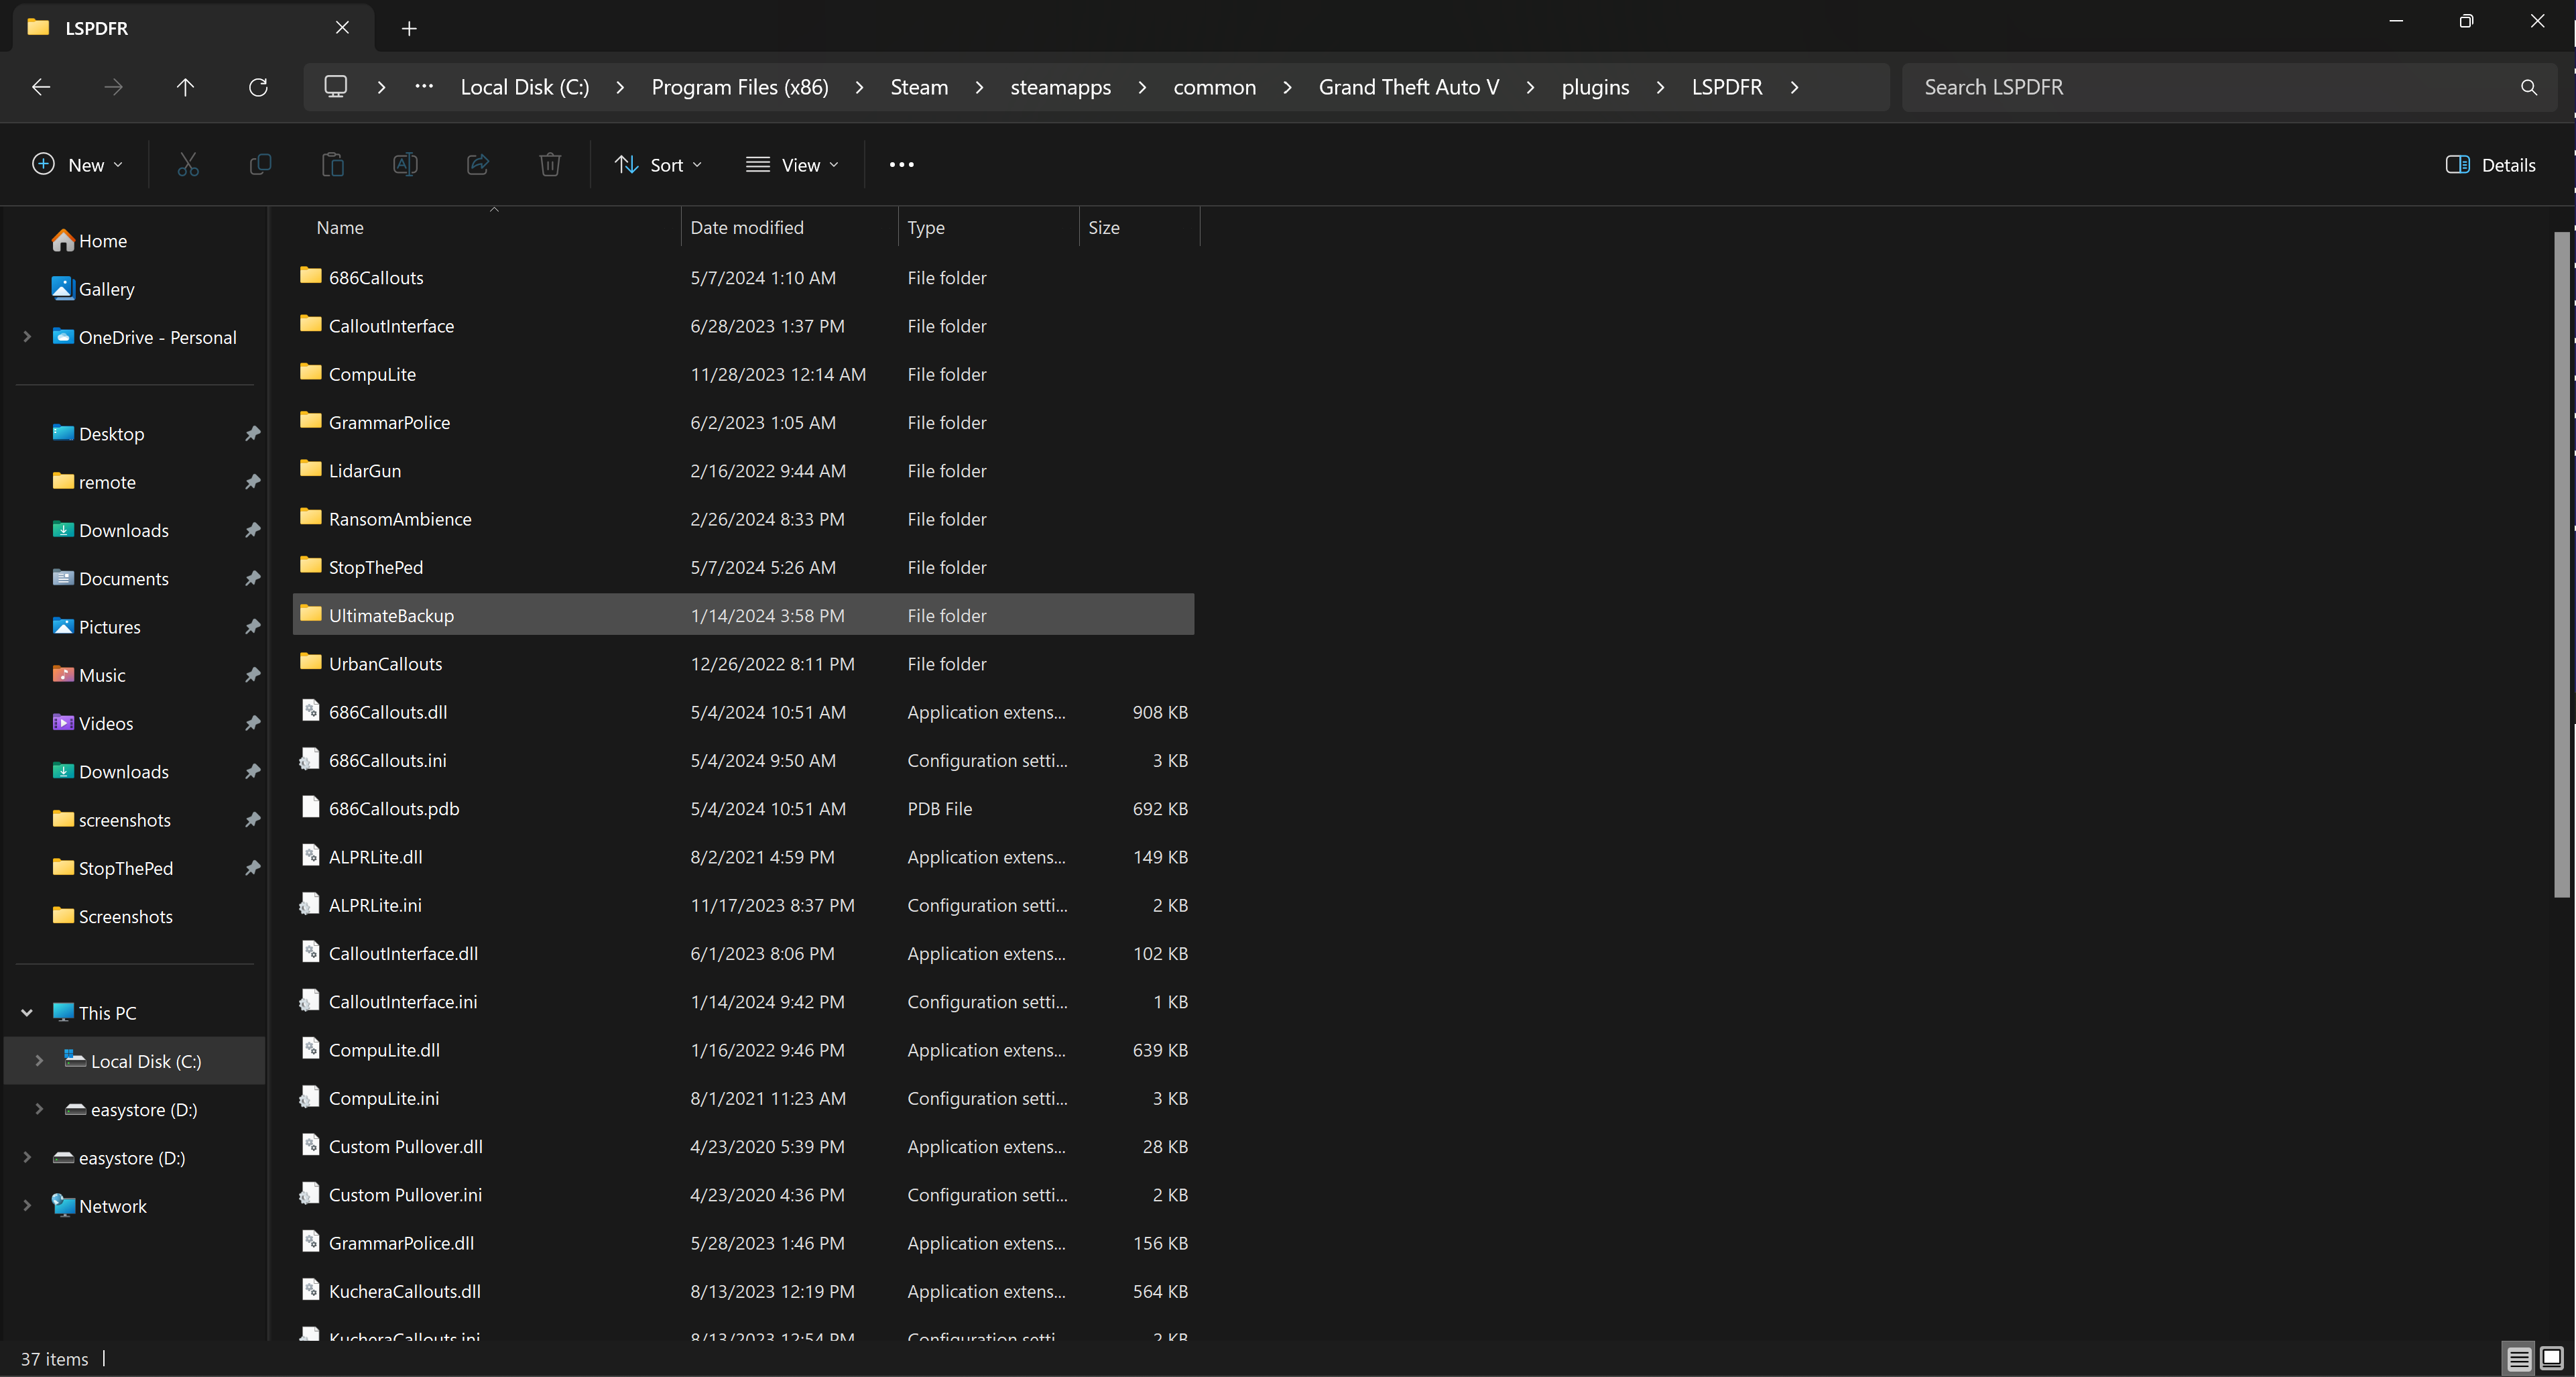Viewport: 2576px width, 1377px height.
Task: Click the Cut scissors icon
Action: click(x=188, y=165)
